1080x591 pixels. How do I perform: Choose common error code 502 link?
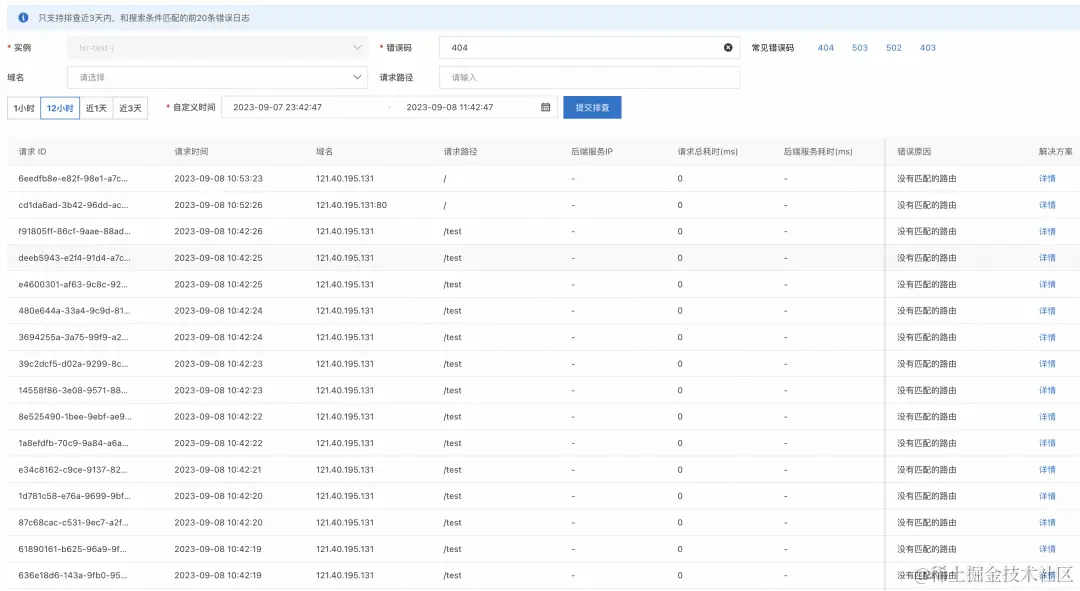tap(894, 48)
